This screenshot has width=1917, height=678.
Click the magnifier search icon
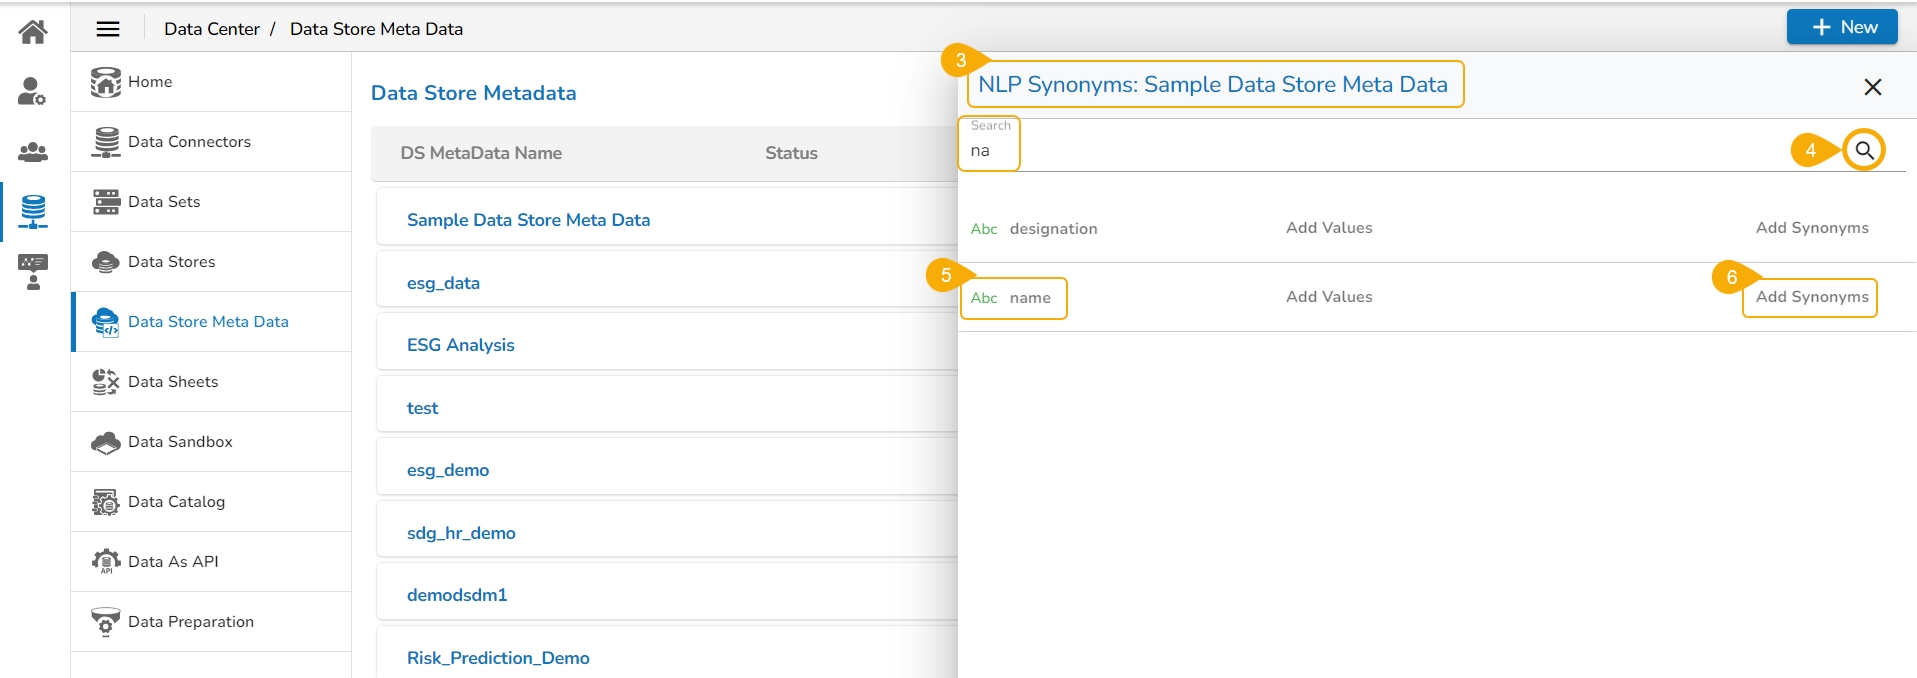[x=1864, y=151]
